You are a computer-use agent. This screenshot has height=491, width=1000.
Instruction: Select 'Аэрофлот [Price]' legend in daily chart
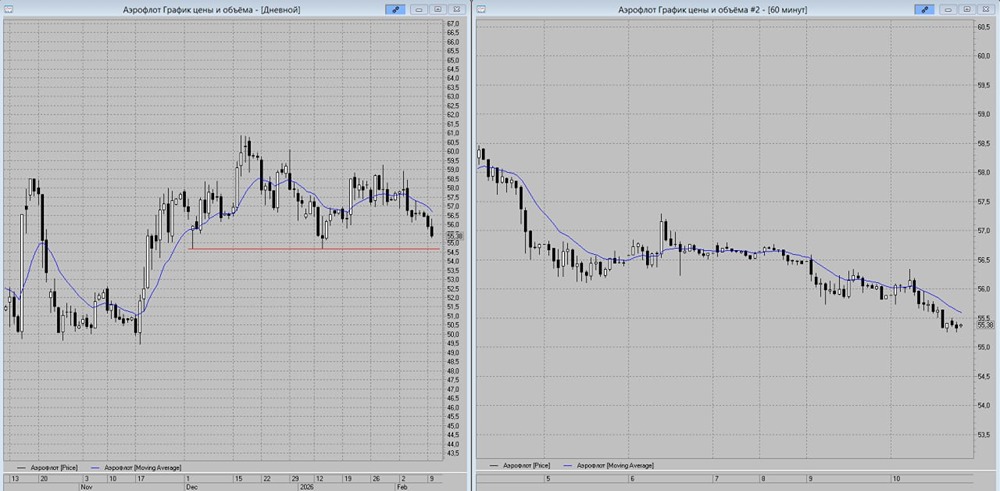coord(54,467)
